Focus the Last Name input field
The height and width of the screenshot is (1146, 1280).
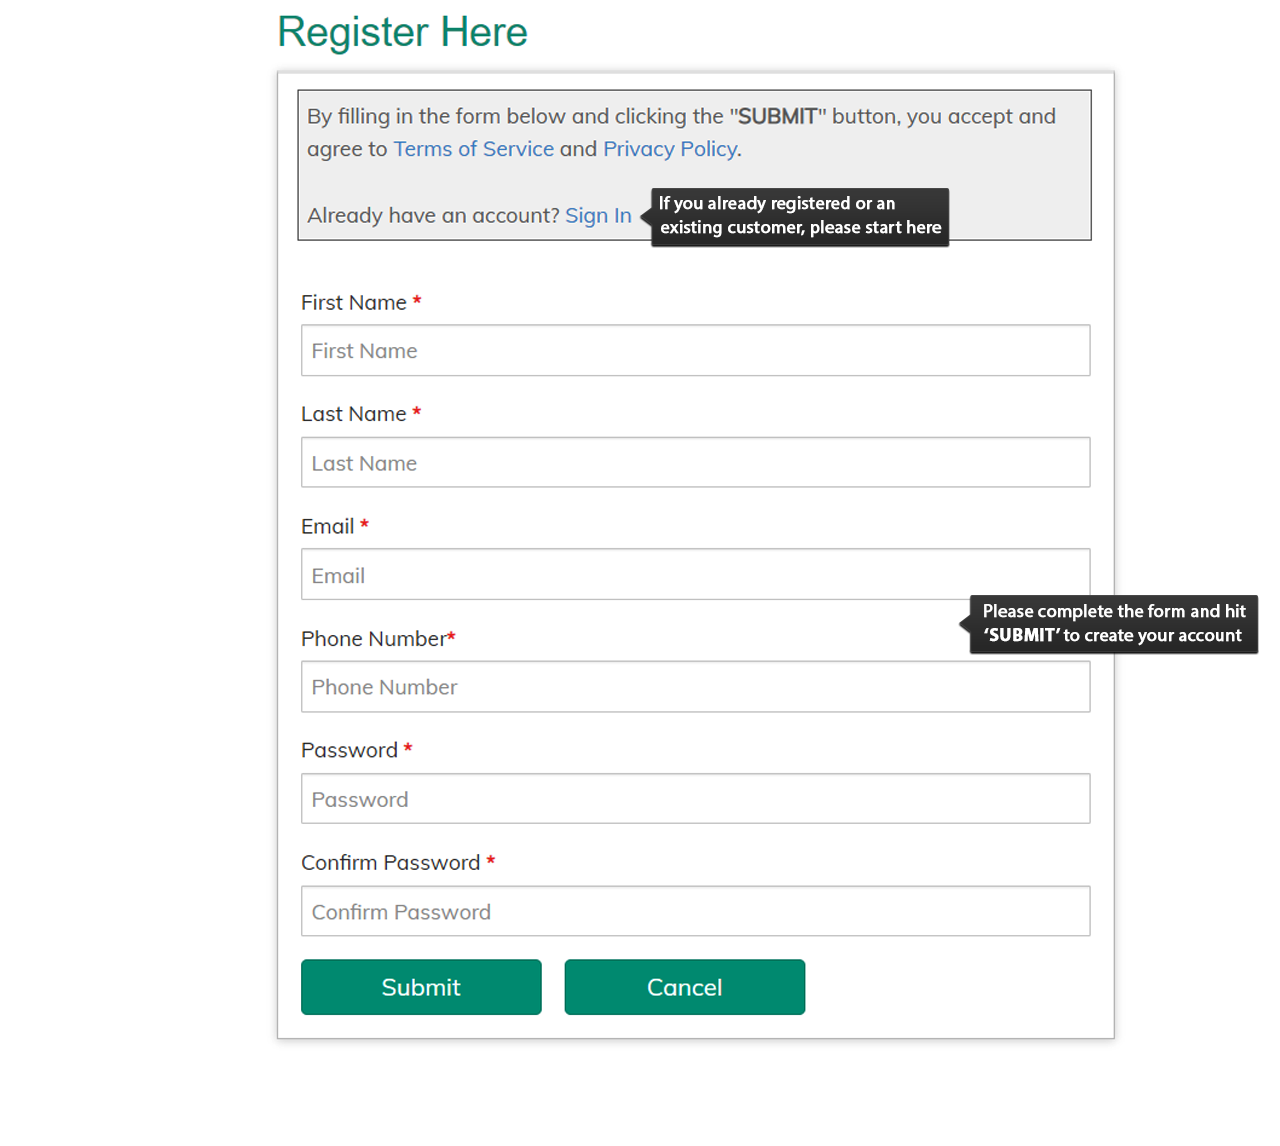[696, 462]
